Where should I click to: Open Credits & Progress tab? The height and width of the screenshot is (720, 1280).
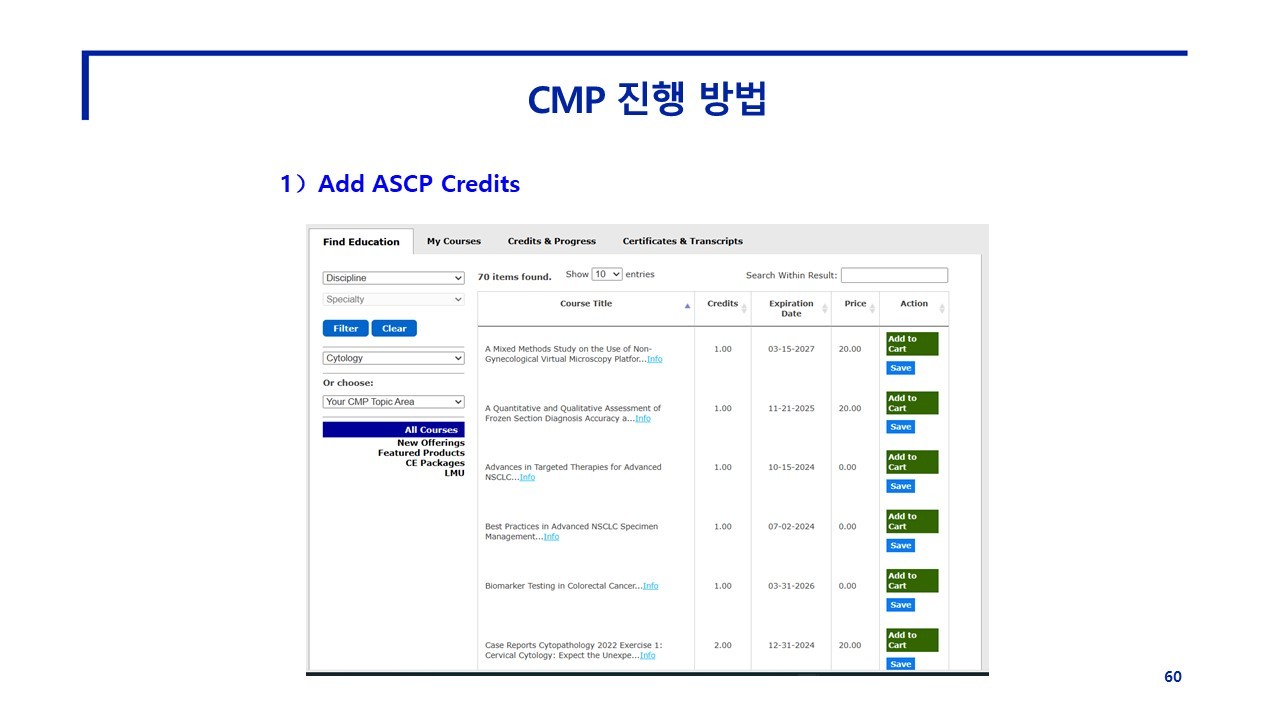[x=552, y=241]
